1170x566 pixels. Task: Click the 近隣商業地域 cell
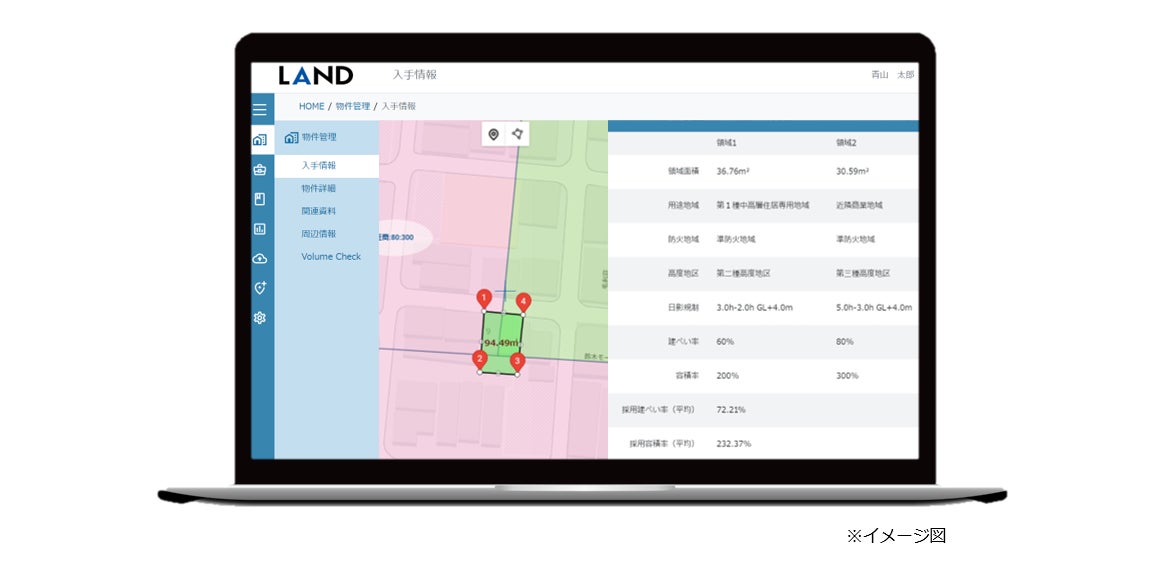point(859,205)
